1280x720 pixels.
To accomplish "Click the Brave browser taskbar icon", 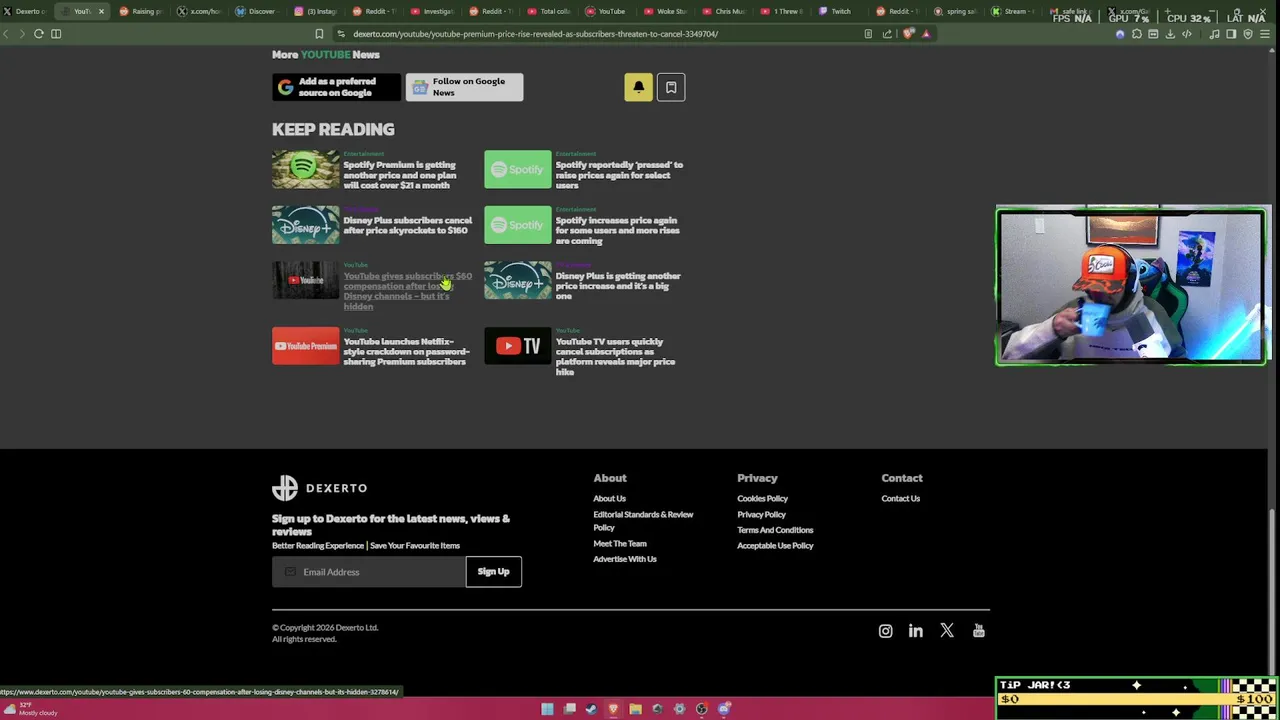I will (x=613, y=709).
